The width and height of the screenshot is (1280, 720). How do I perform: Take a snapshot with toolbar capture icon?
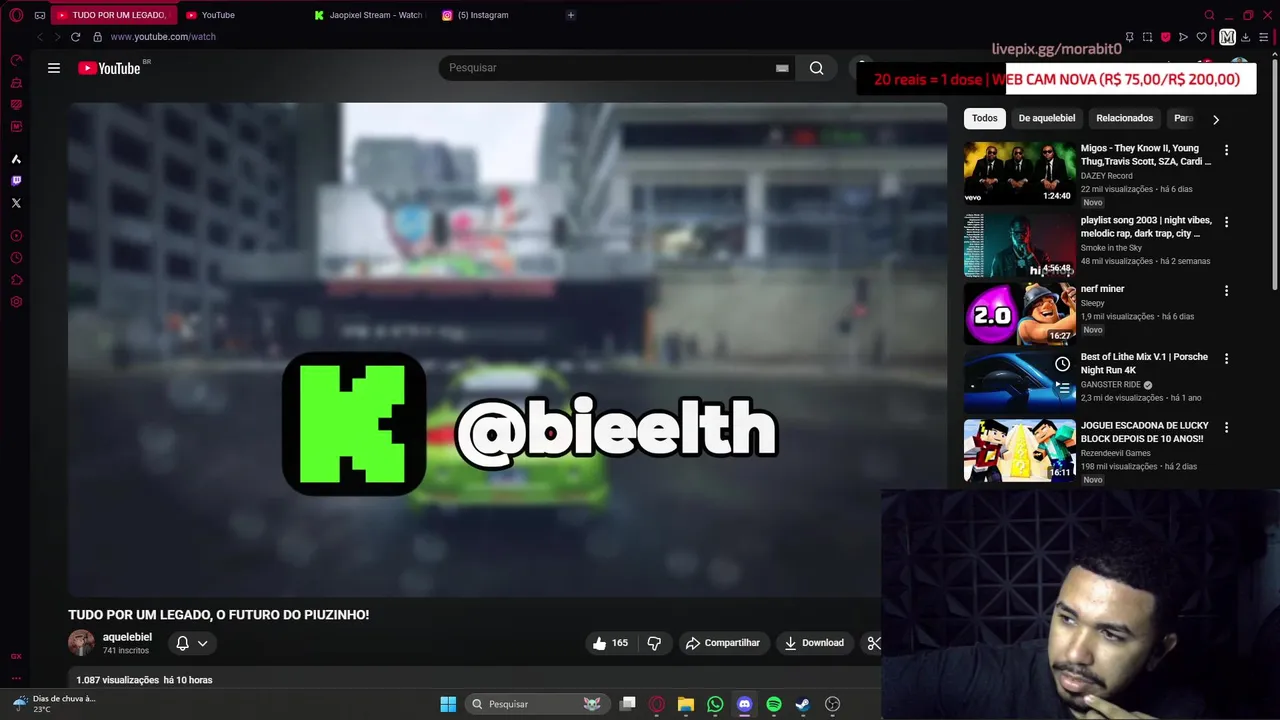click(x=1147, y=37)
